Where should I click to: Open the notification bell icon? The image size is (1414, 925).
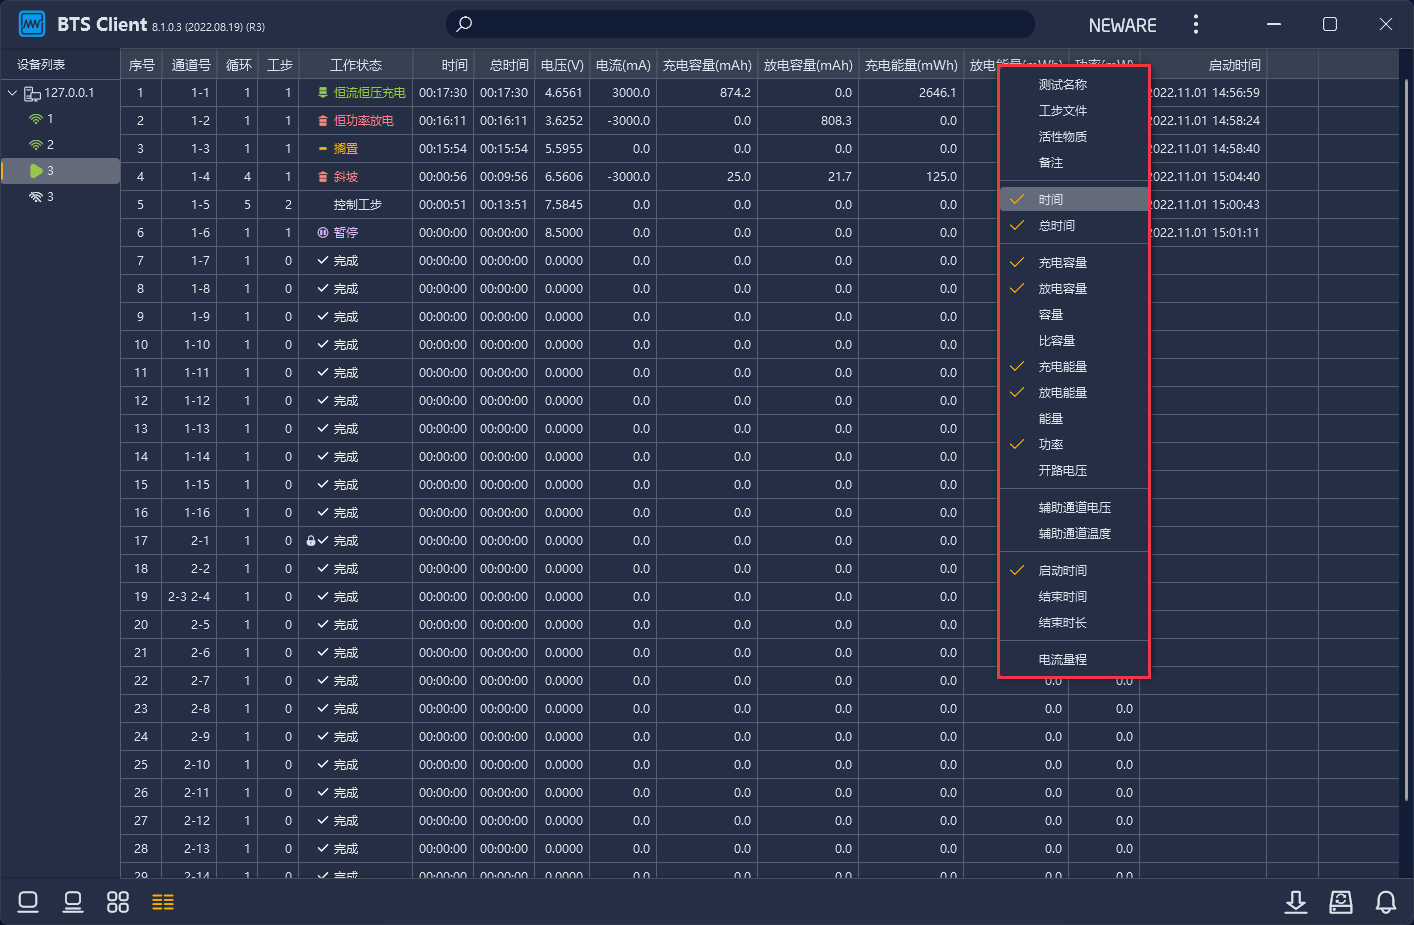pos(1385,902)
